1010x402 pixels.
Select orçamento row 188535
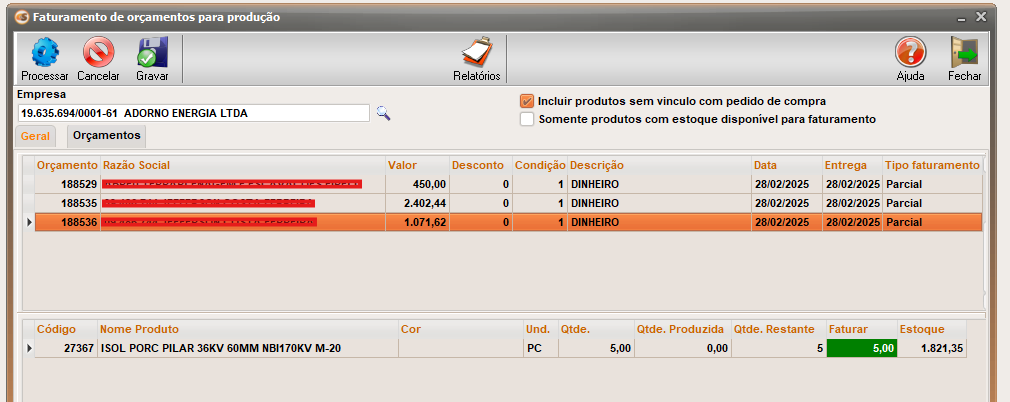tap(68, 203)
